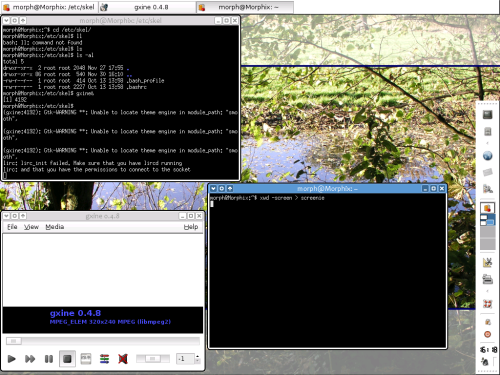Toggle the mute speaker in gxine
This screenshot has width=500, height=375.
coord(123,359)
